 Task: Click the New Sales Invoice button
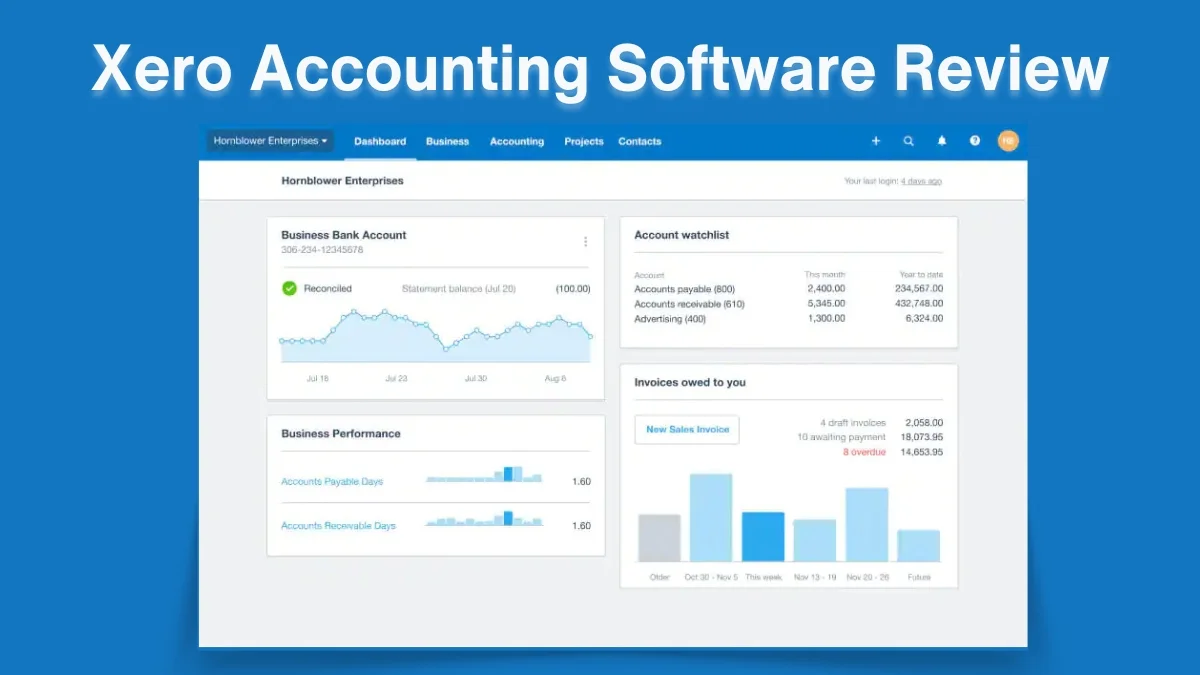686,429
